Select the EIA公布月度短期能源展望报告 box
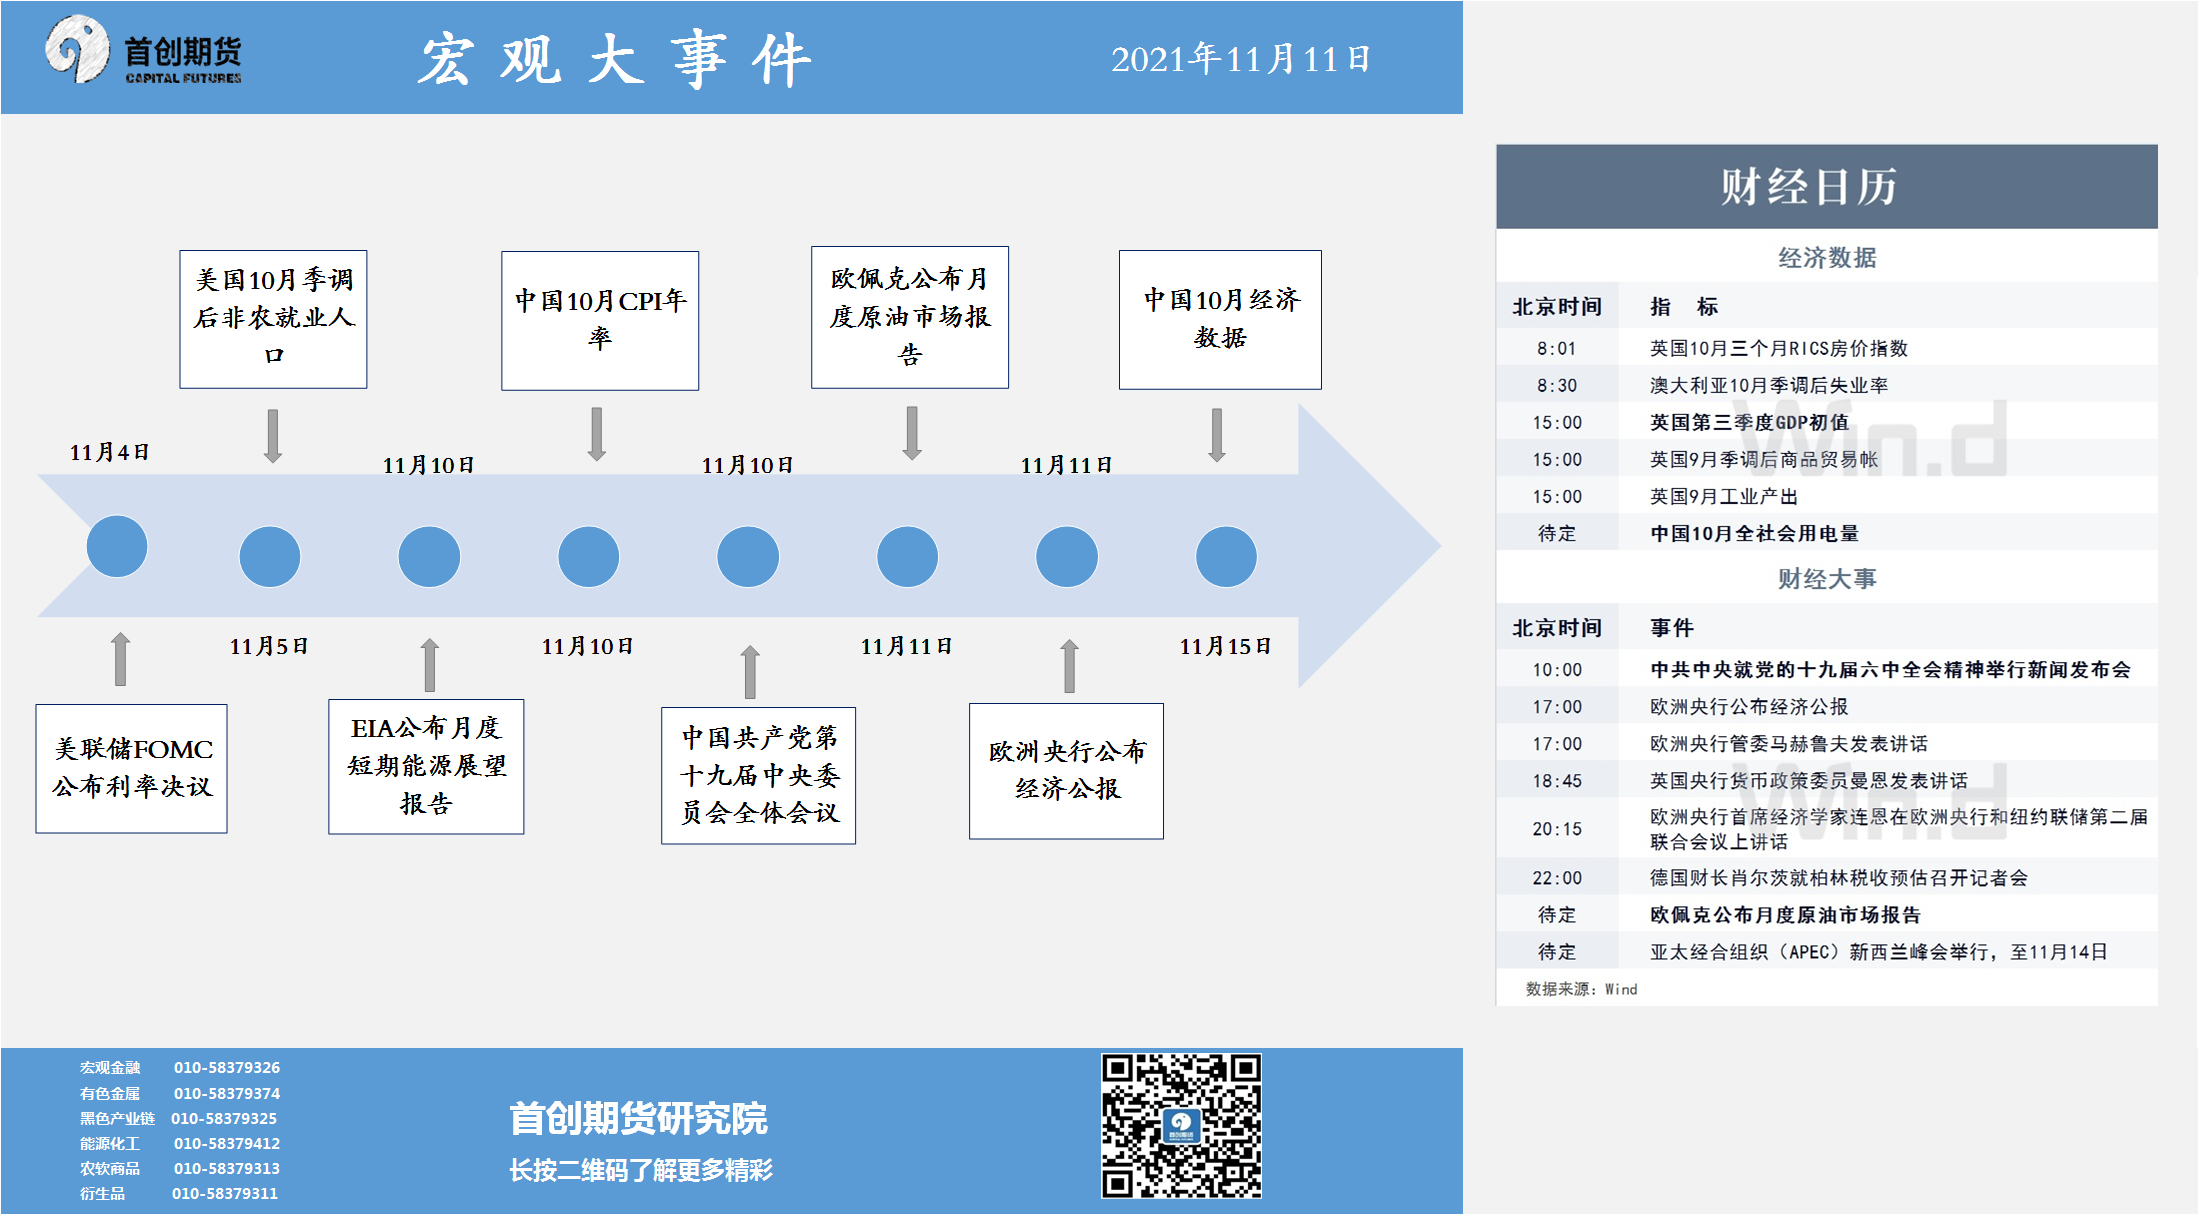Viewport: 2199px width, 1215px height. (426, 766)
